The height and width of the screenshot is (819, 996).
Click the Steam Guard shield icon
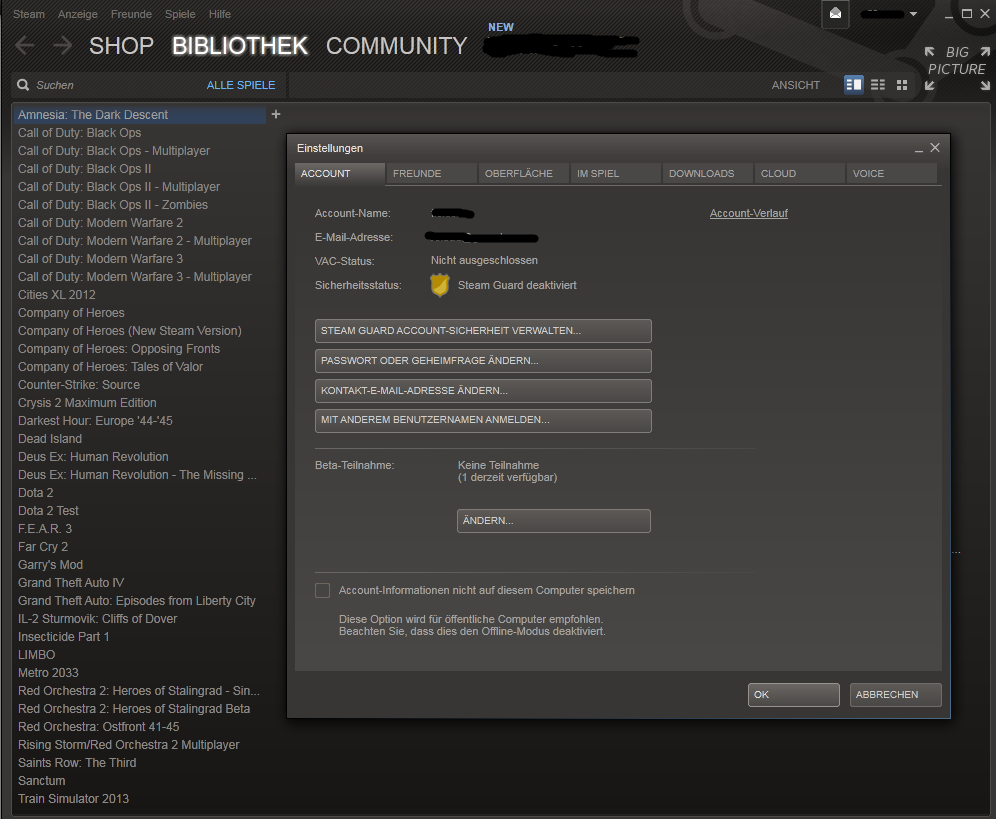pyautogui.click(x=440, y=285)
